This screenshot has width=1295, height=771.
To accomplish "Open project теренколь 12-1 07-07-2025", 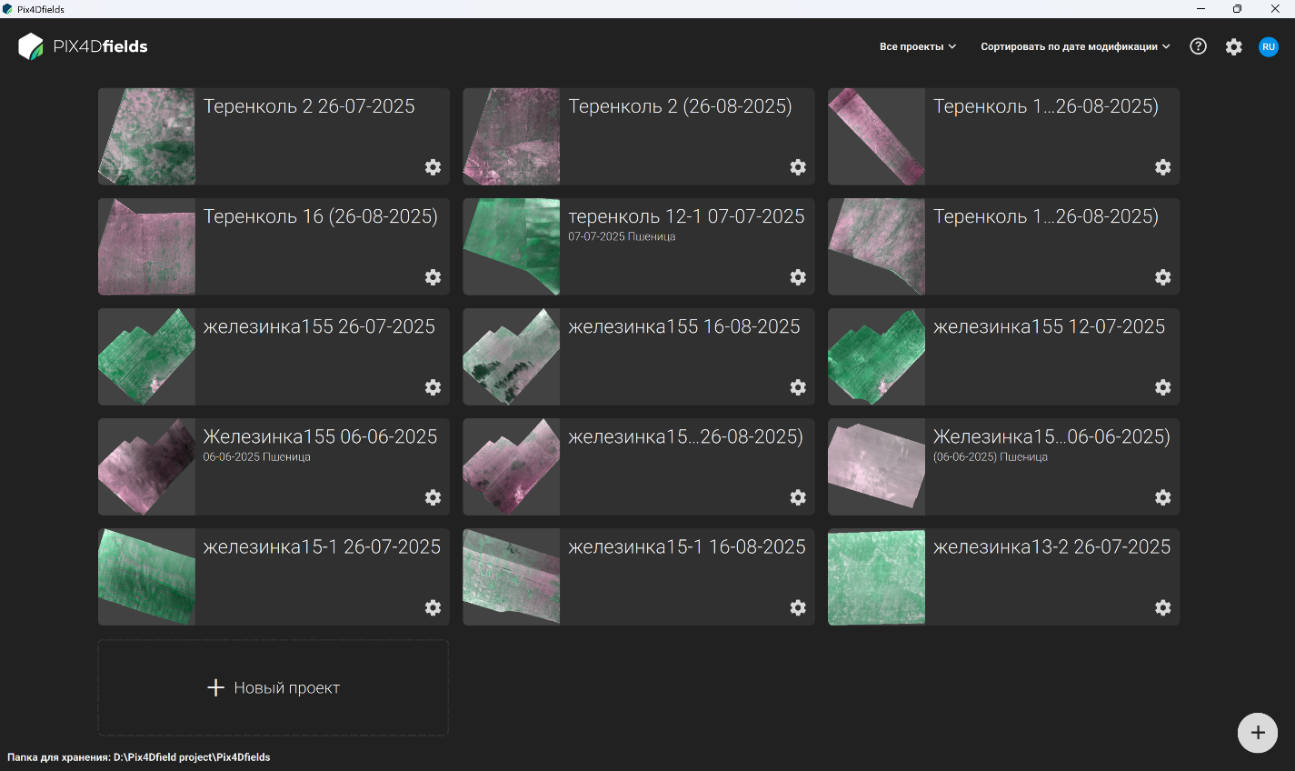I will [639, 247].
